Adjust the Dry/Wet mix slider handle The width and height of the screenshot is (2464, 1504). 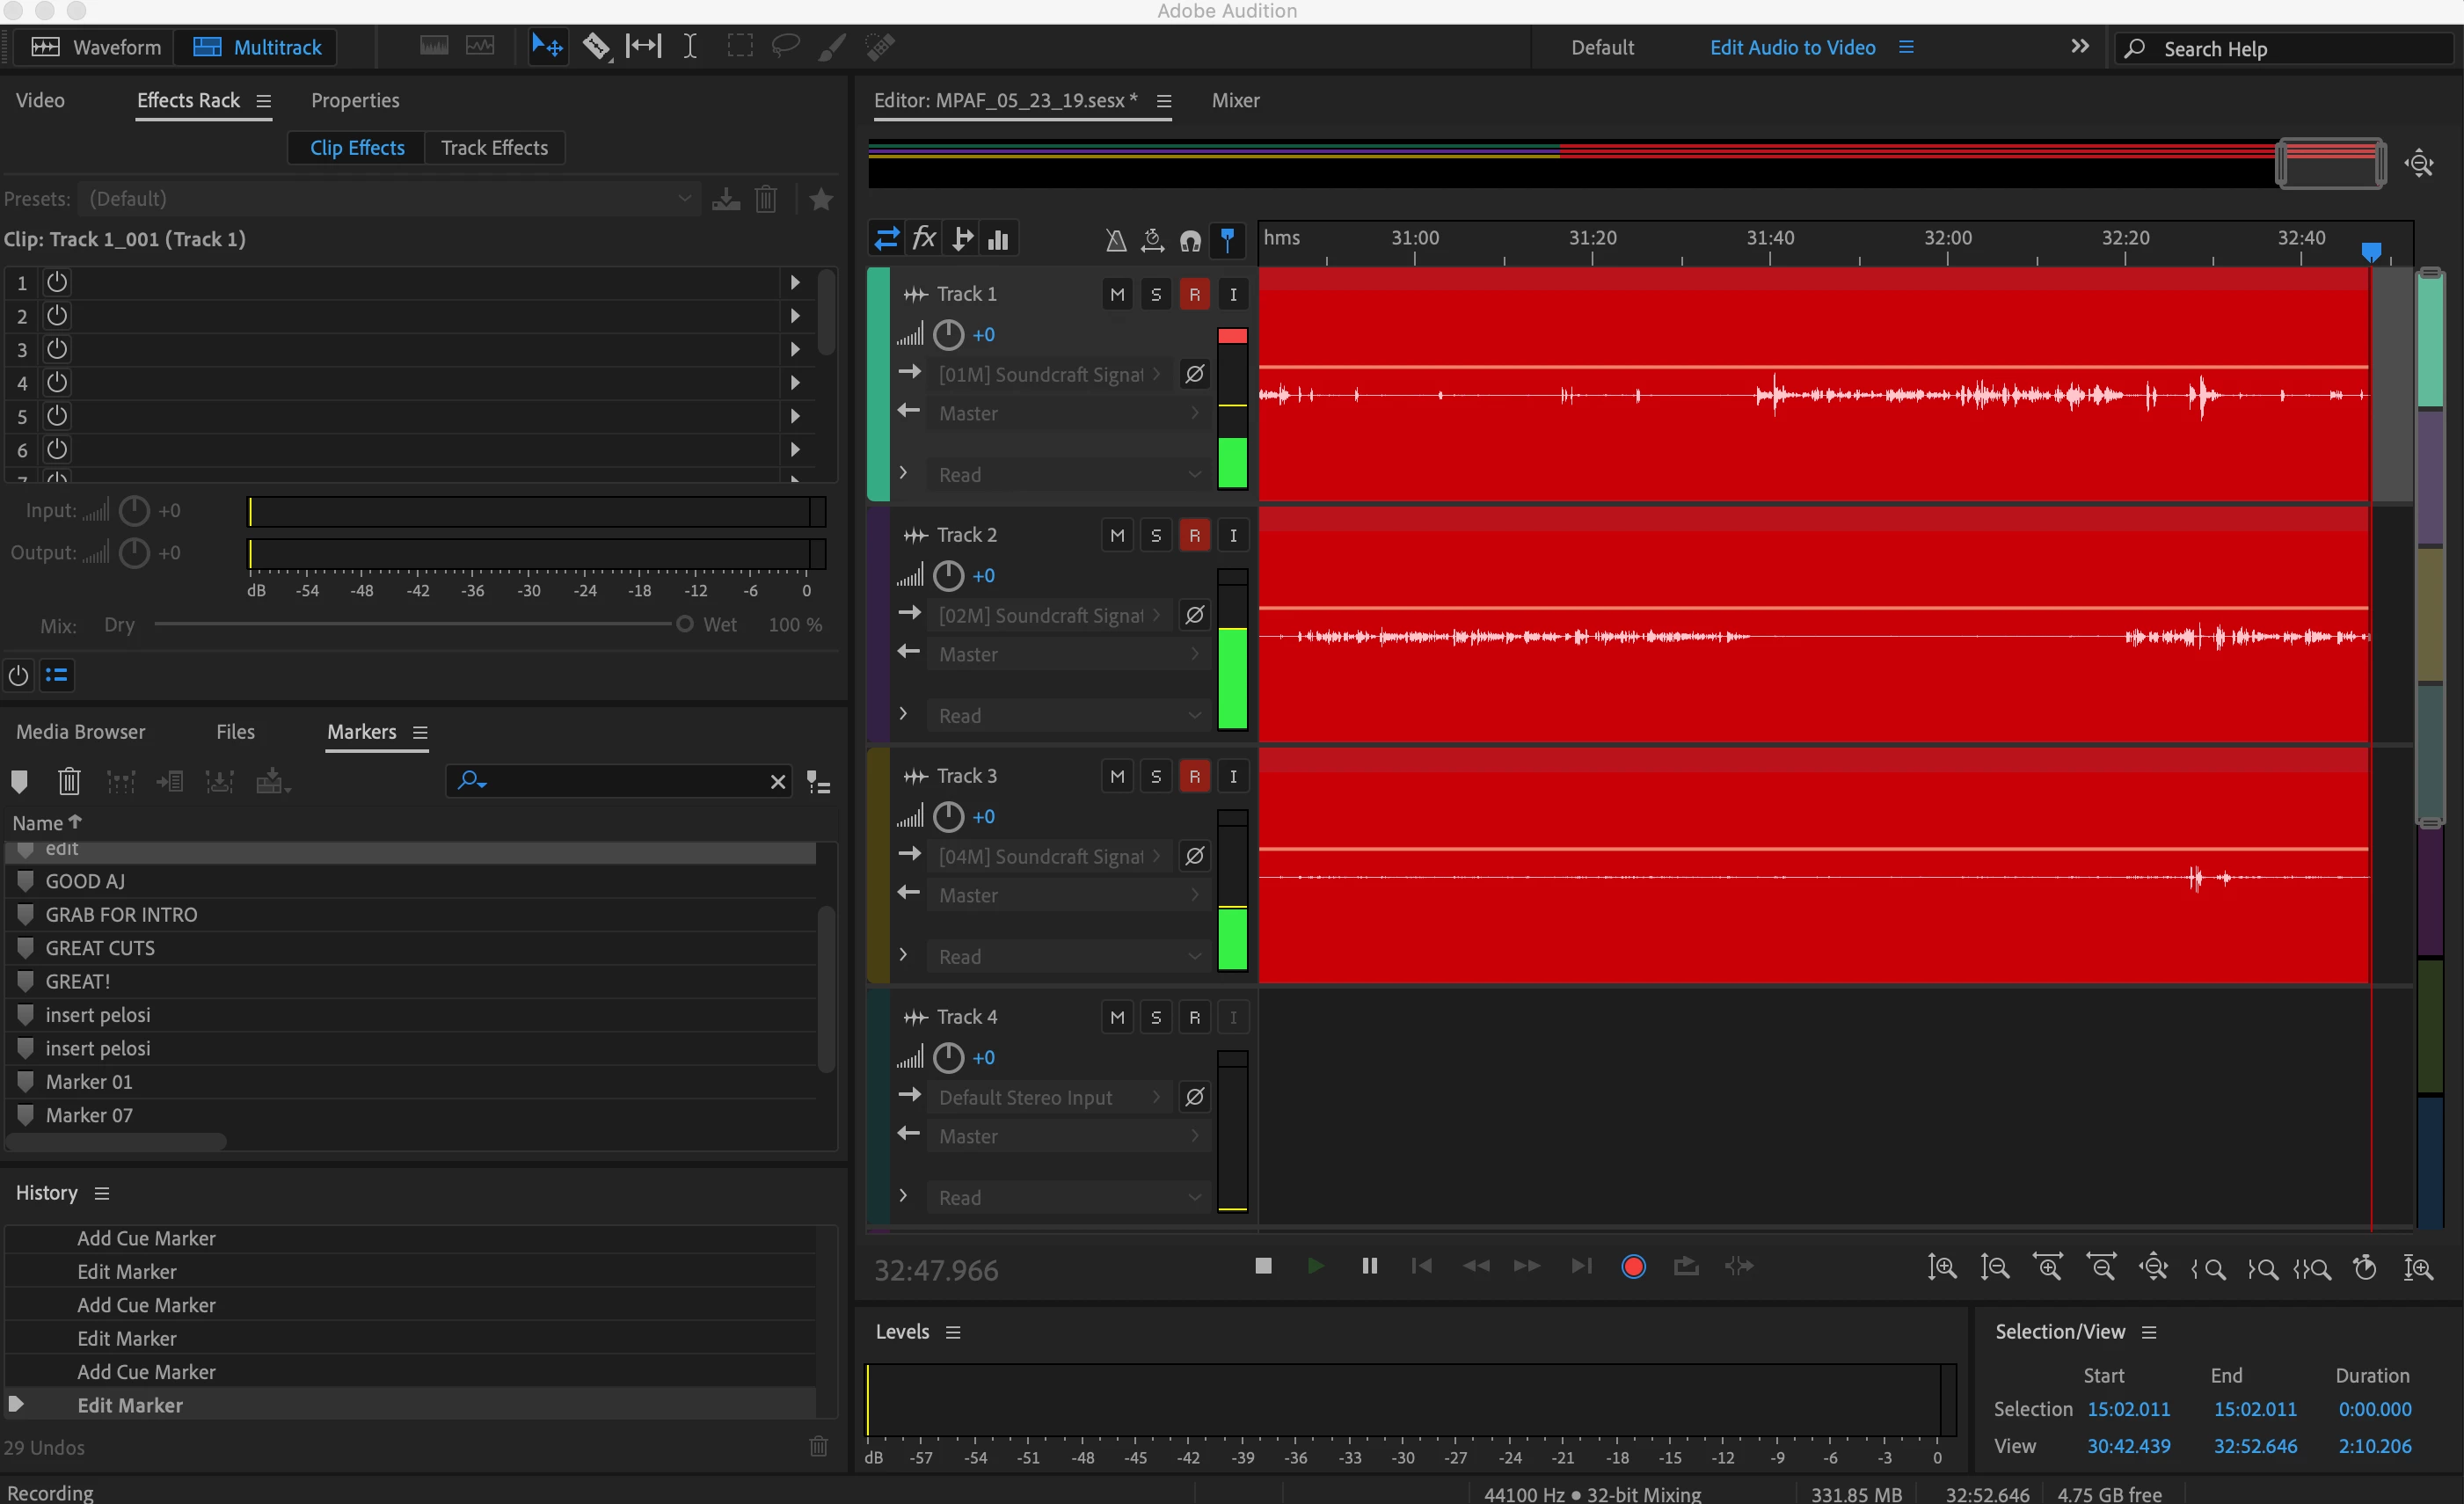[684, 624]
